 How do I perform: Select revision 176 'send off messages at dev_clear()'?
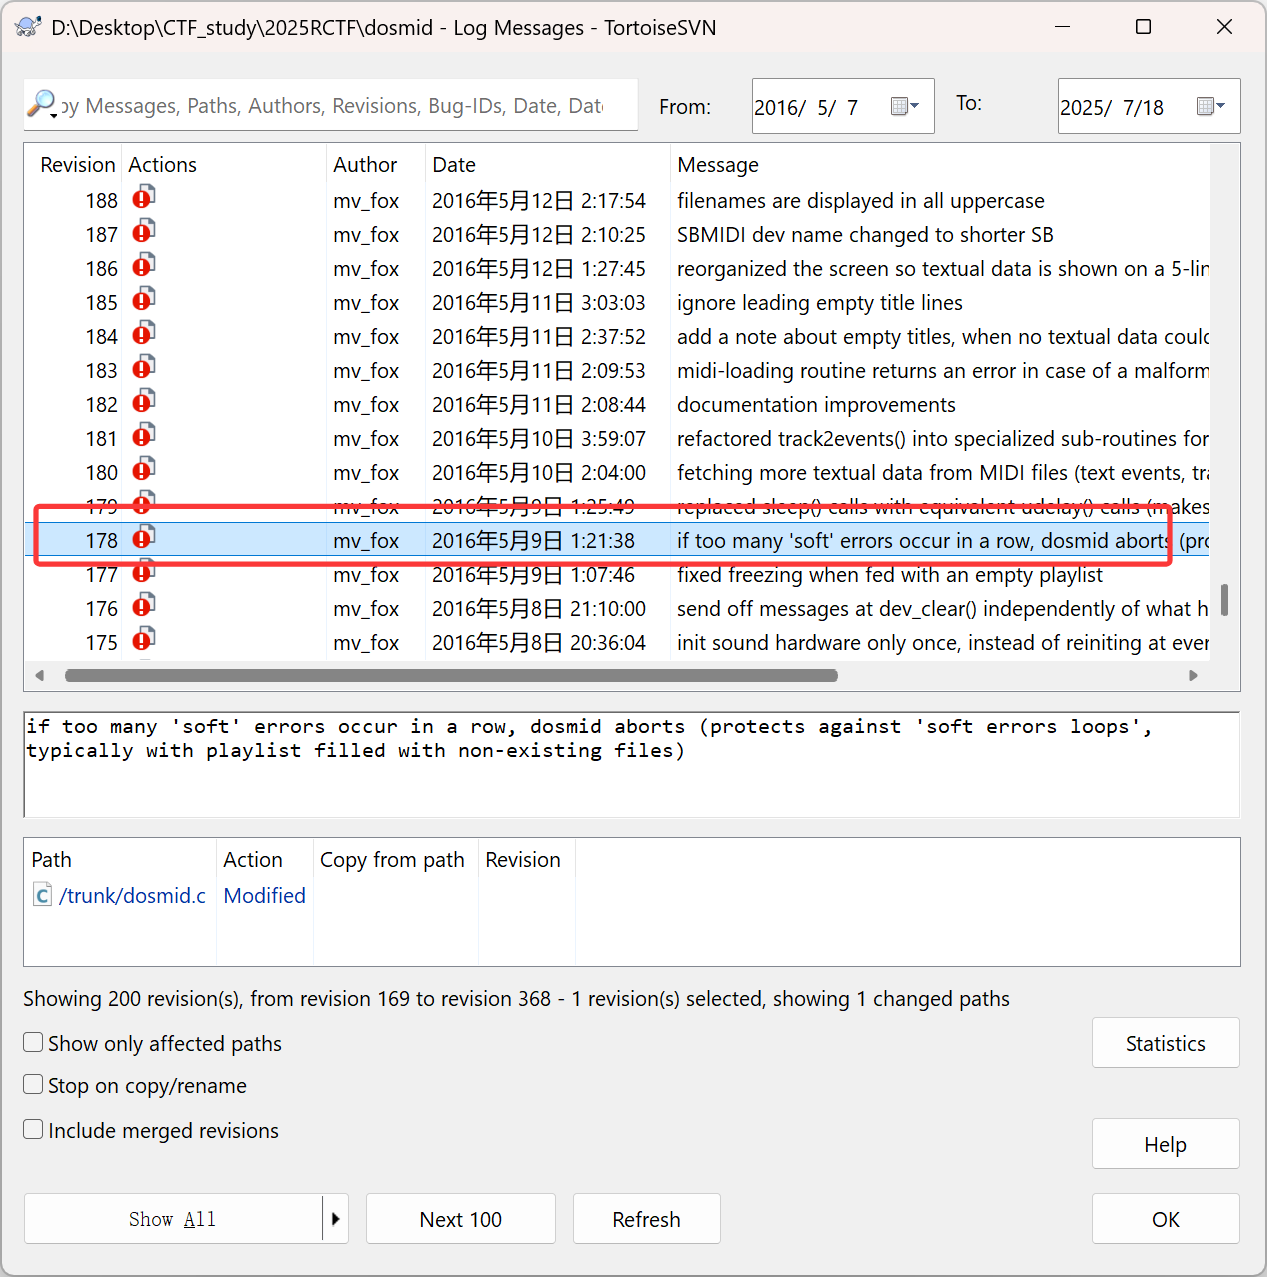(617, 609)
